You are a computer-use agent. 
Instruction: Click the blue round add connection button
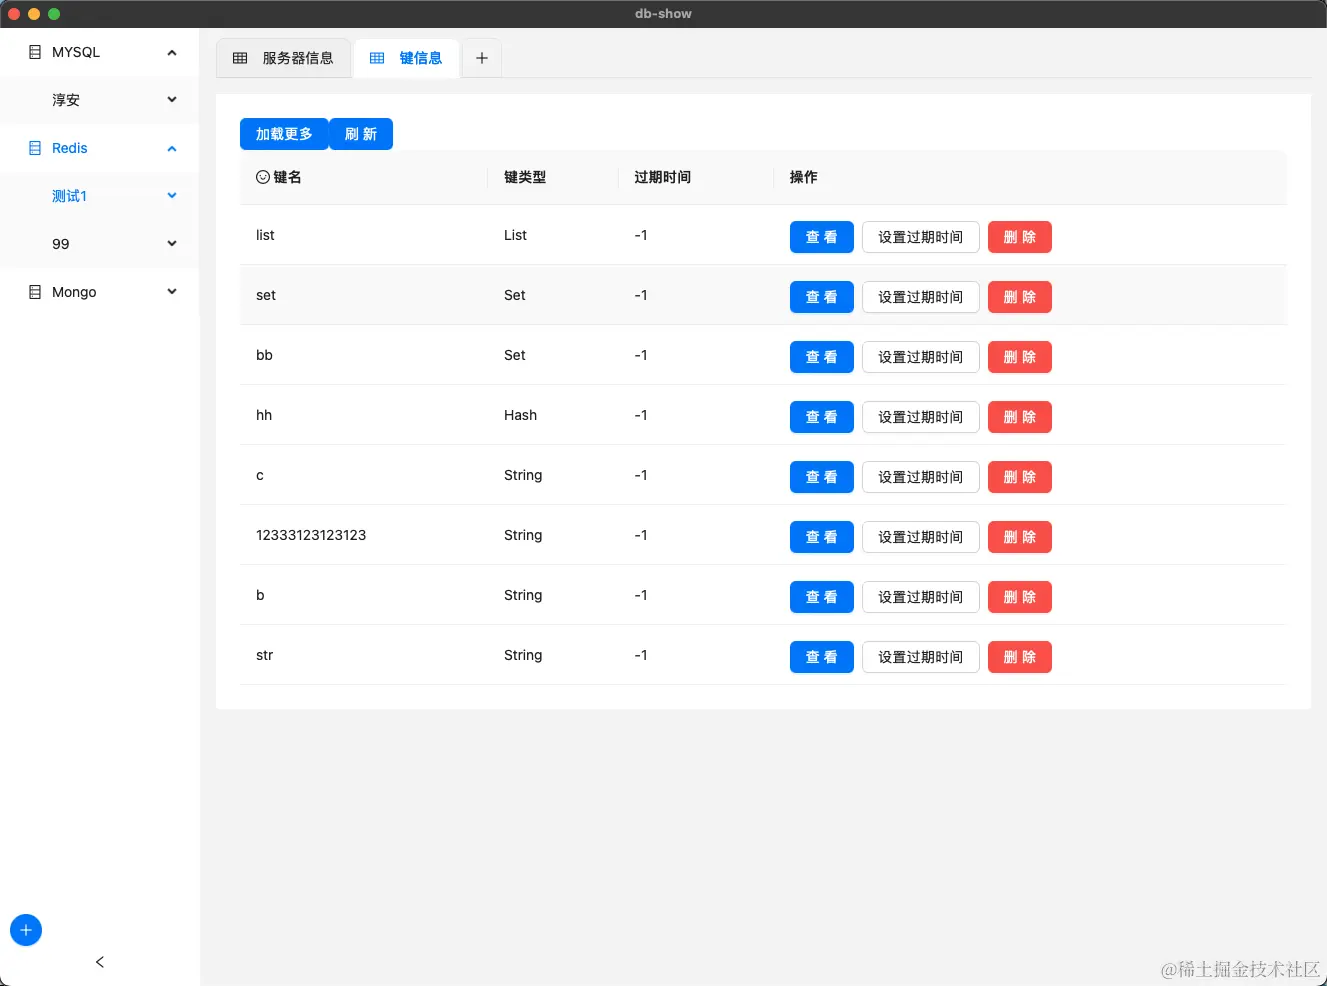26,930
